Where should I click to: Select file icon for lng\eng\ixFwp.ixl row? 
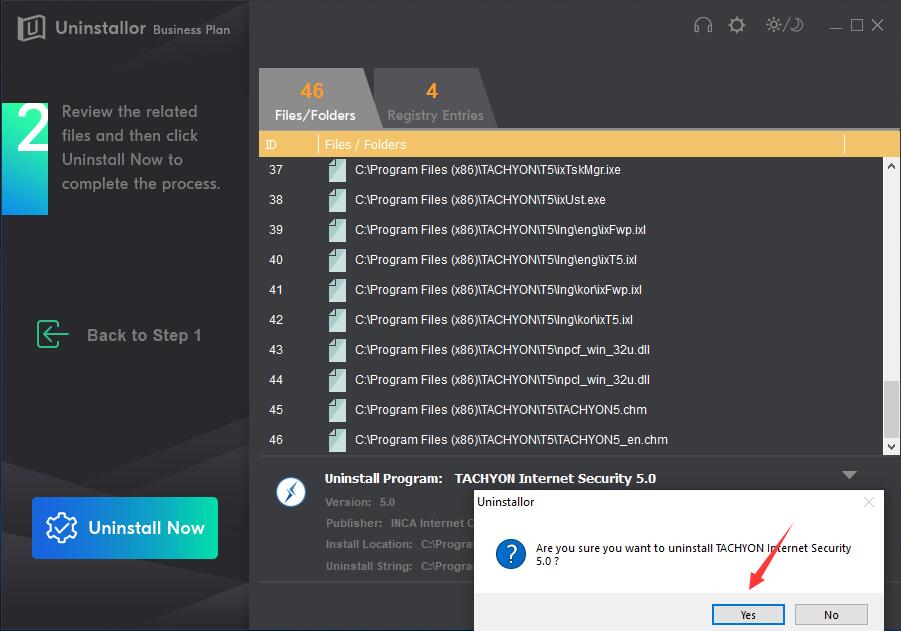click(x=337, y=230)
